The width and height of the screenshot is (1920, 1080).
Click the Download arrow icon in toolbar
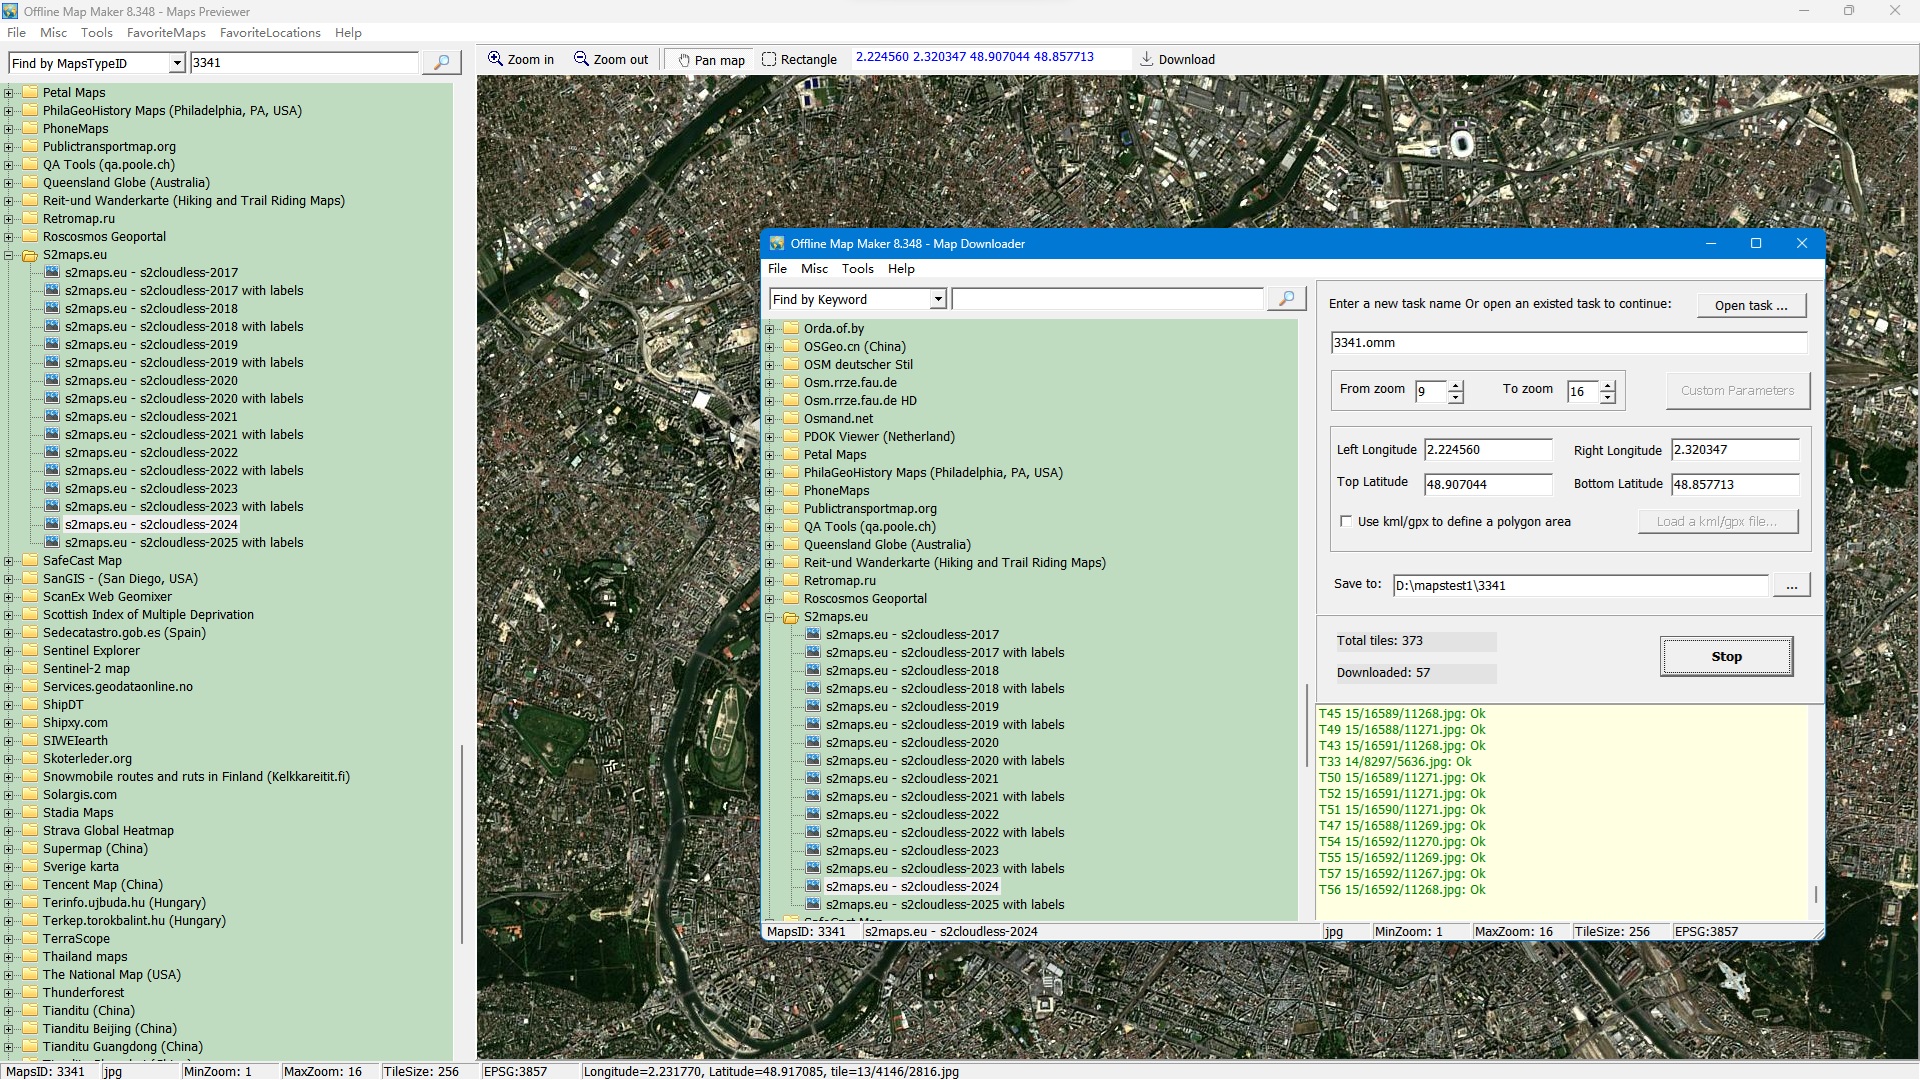pyautogui.click(x=1146, y=59)
